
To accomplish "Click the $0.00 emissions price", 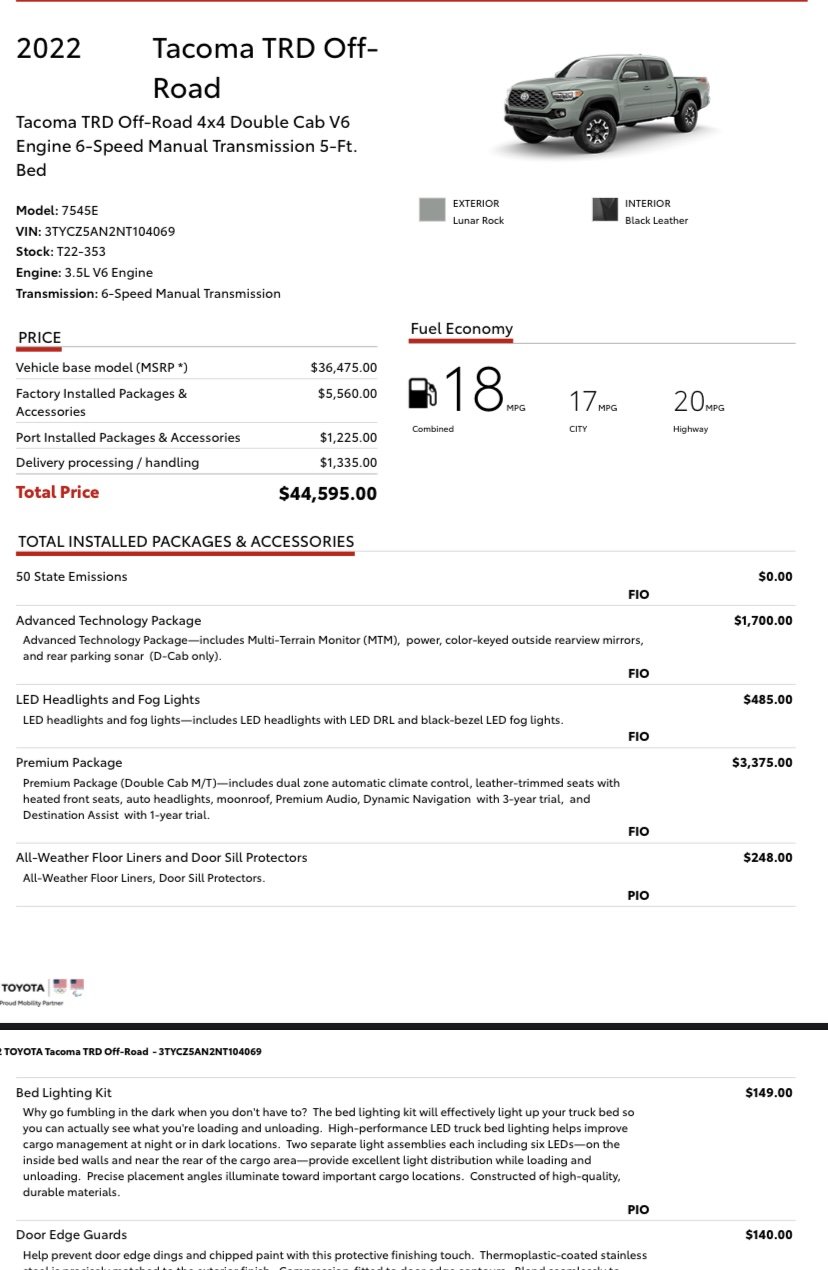I will pyautogui.click(x=775, y=577).
